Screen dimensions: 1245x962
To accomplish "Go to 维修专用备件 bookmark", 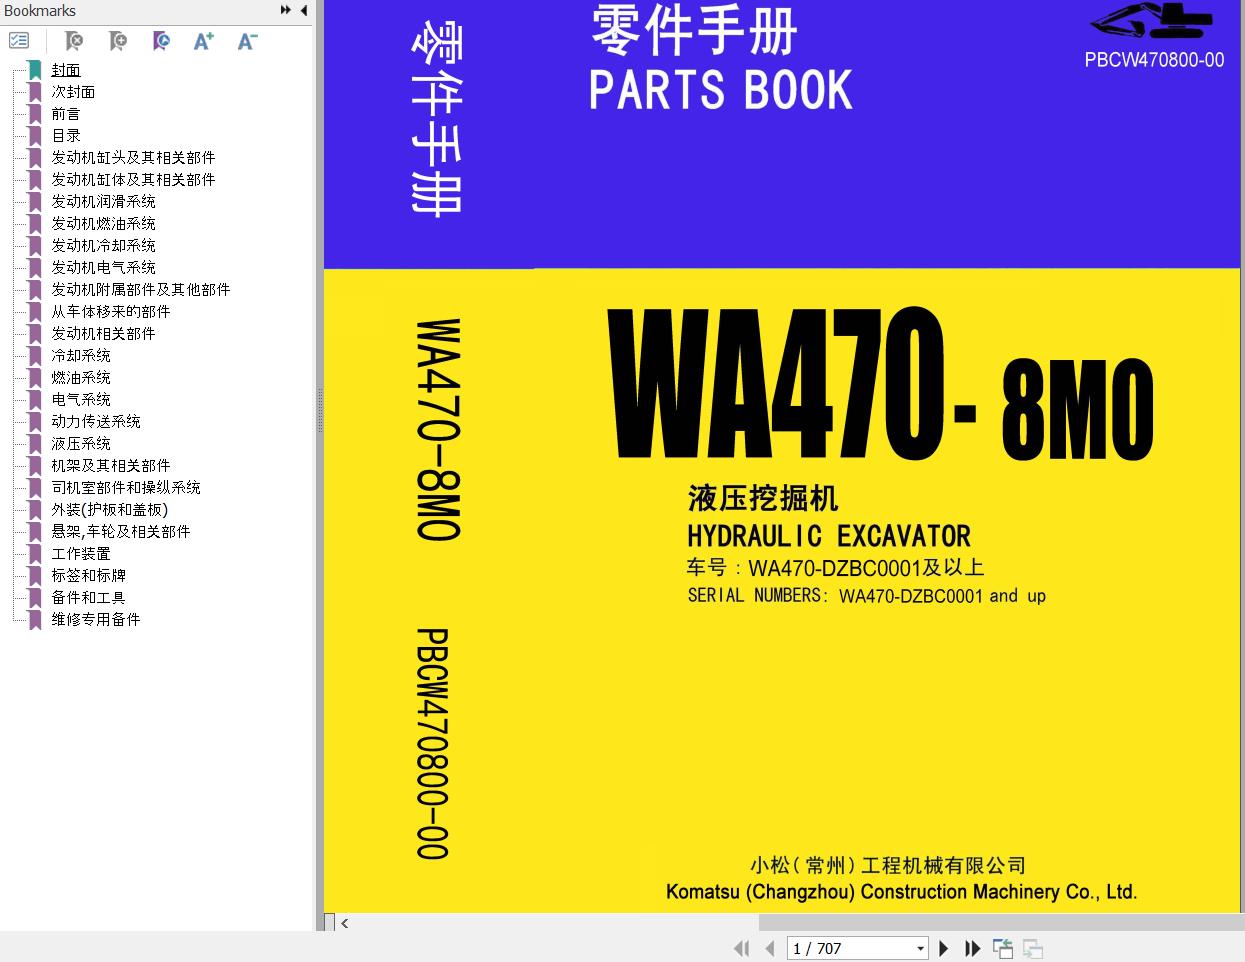I will (96, 619).
